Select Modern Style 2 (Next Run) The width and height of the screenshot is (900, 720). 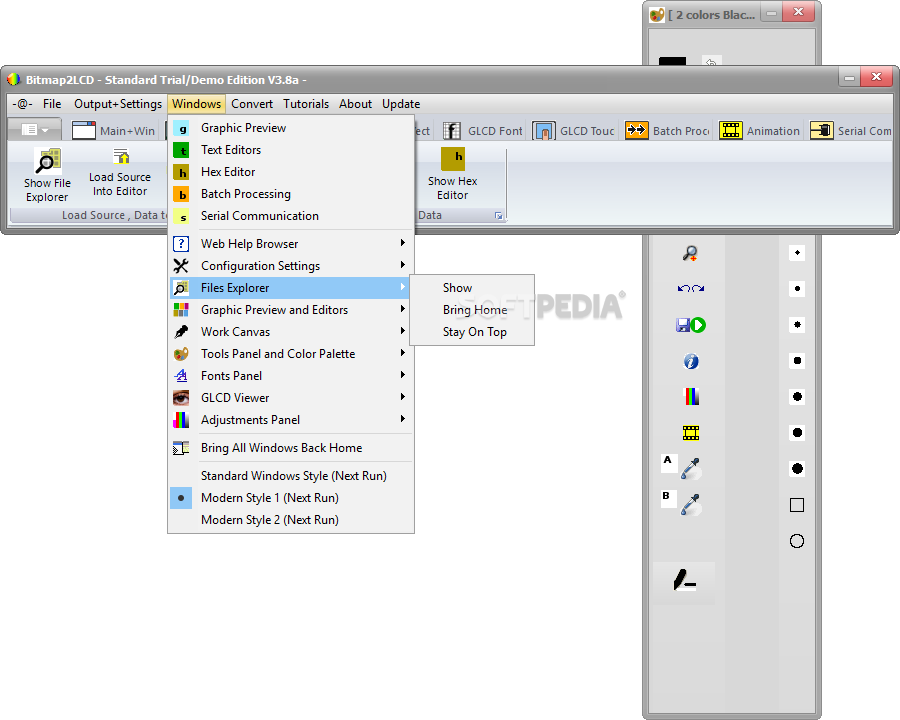point(291,520)
